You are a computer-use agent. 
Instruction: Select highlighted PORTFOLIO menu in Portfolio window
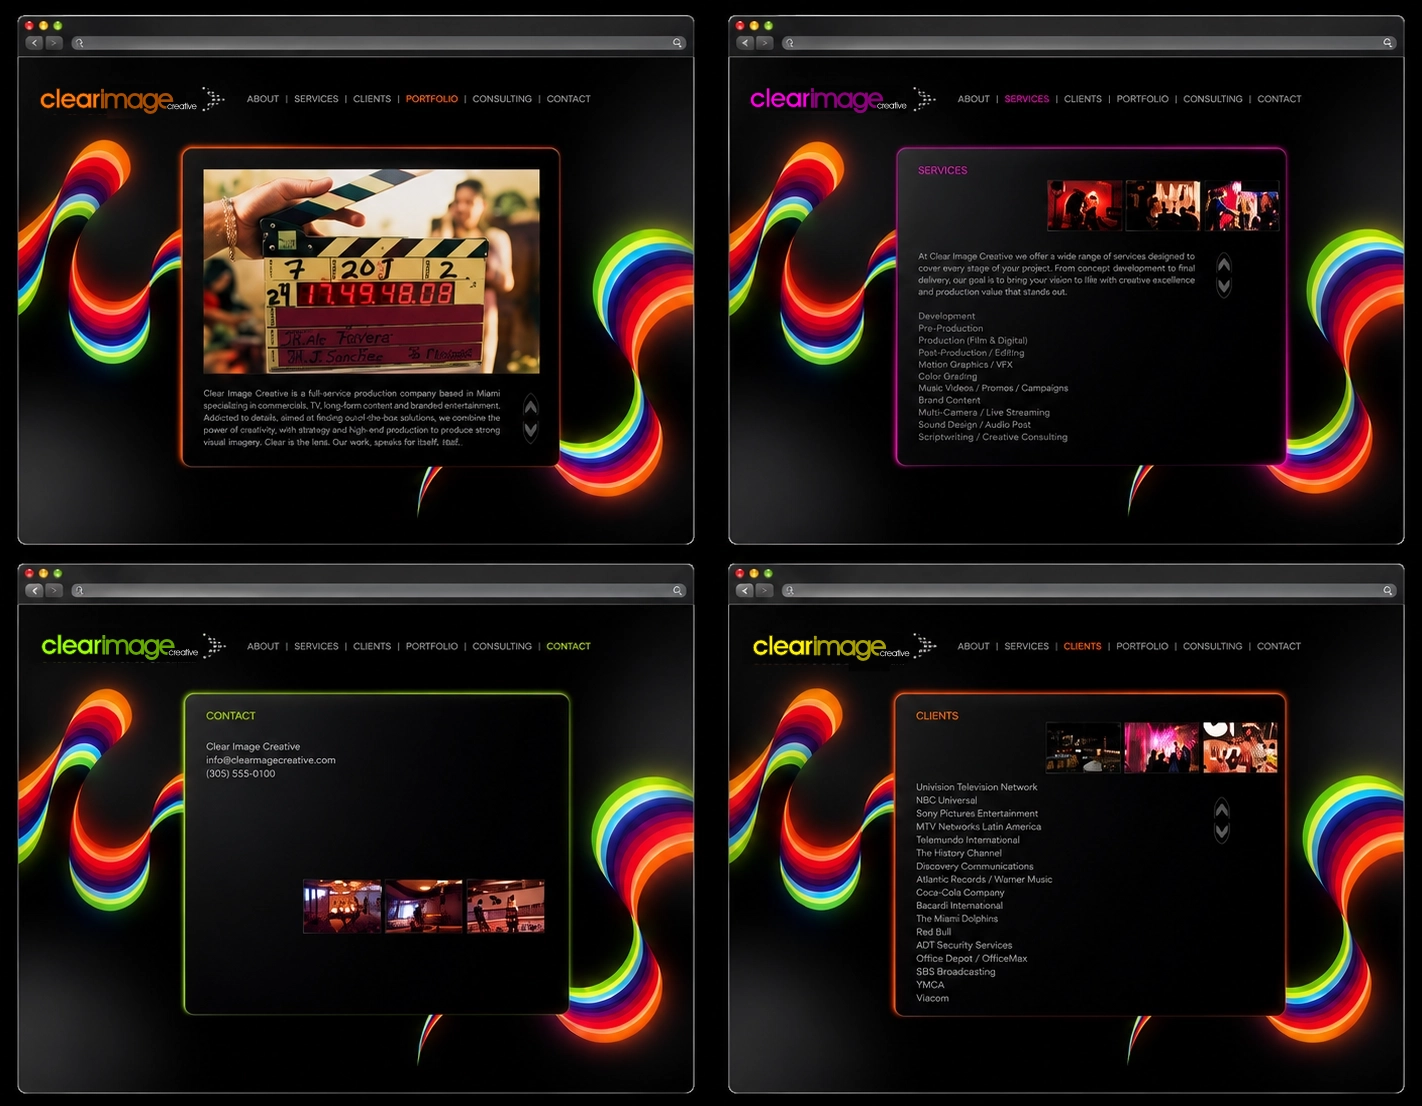click(x=432, y=99)
